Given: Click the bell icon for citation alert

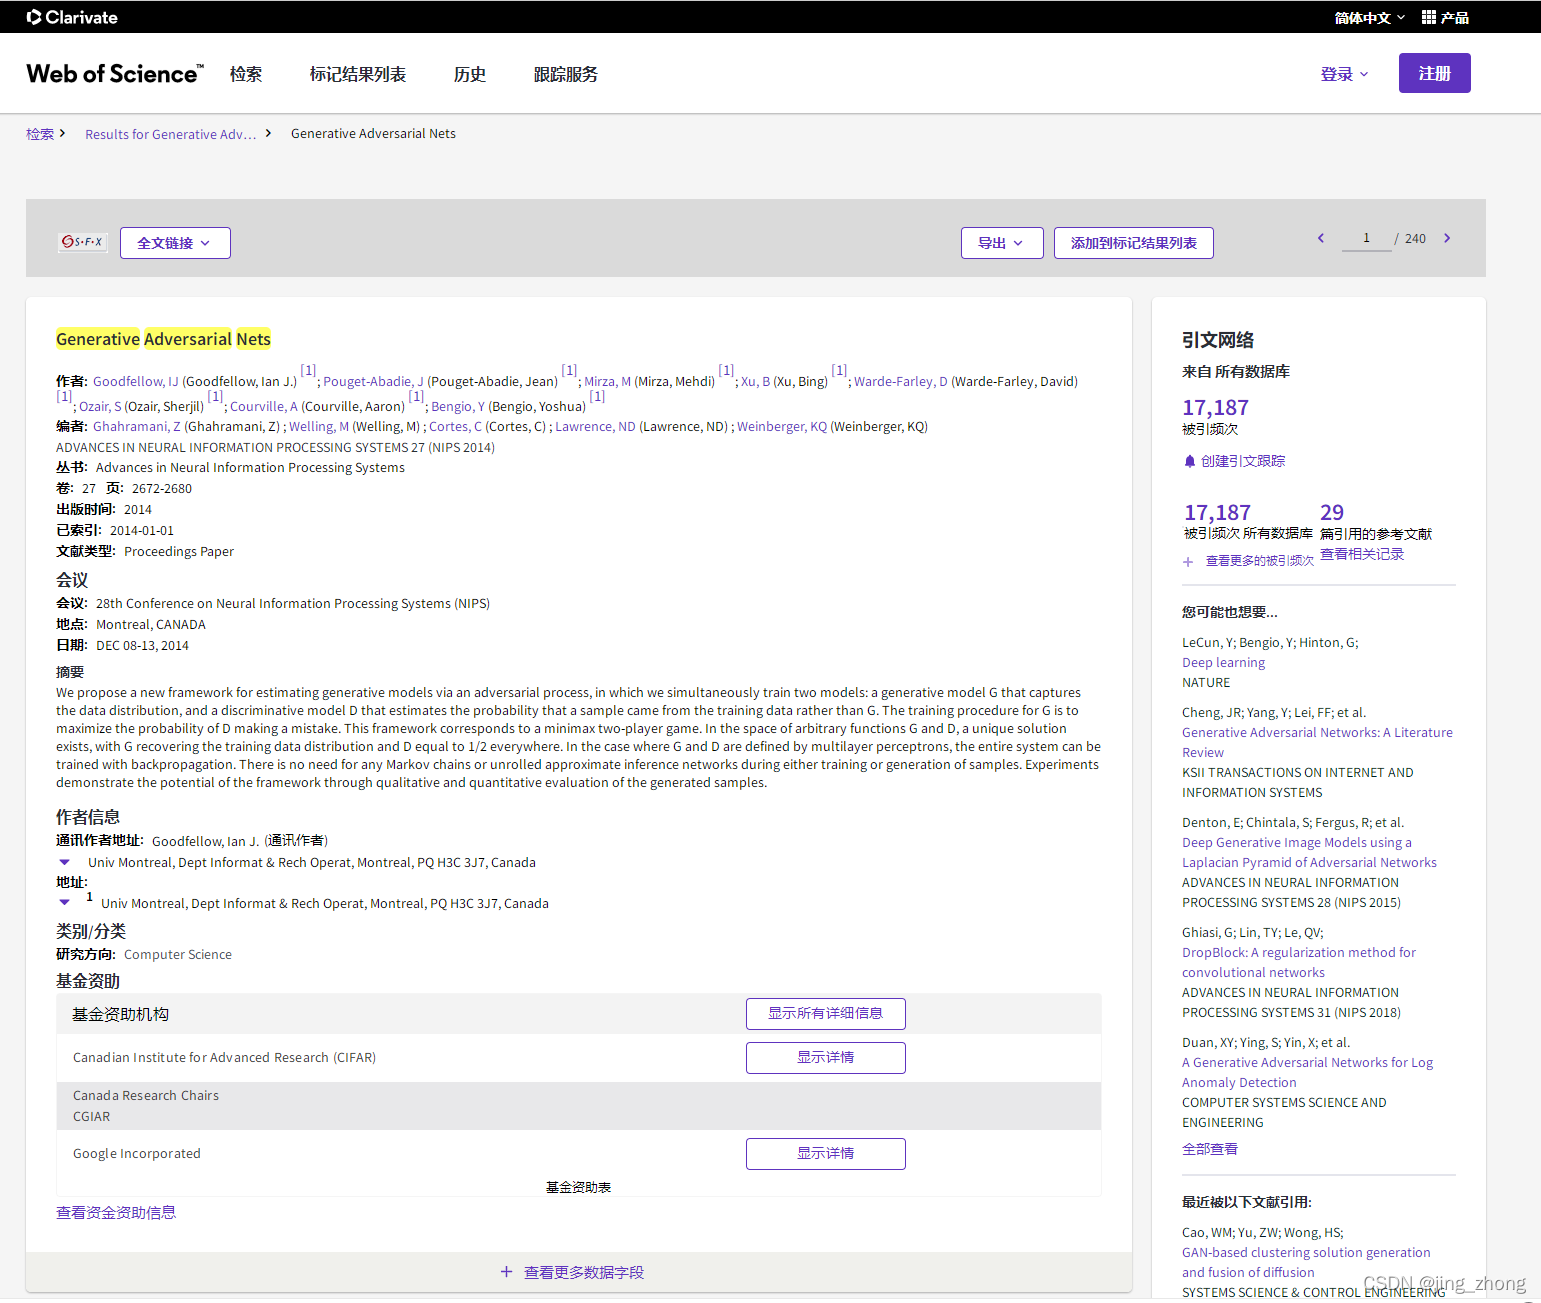Looking at the screenshot, I should [x=1189, y=461].
